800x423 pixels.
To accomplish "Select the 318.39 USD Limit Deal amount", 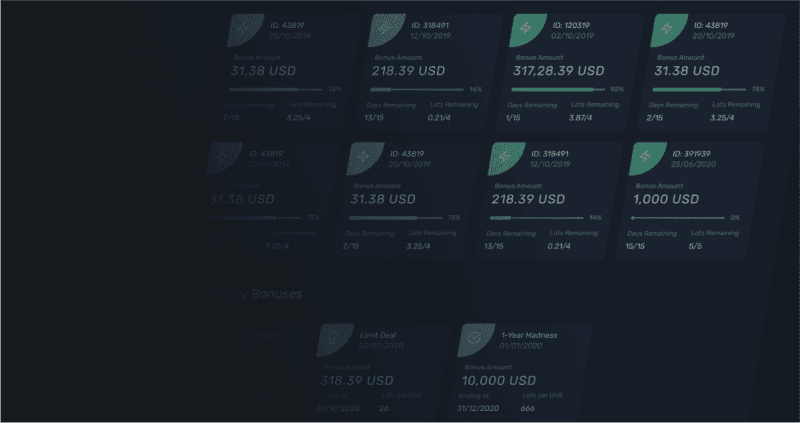I will pyautogui.click(x=357, y=381).
